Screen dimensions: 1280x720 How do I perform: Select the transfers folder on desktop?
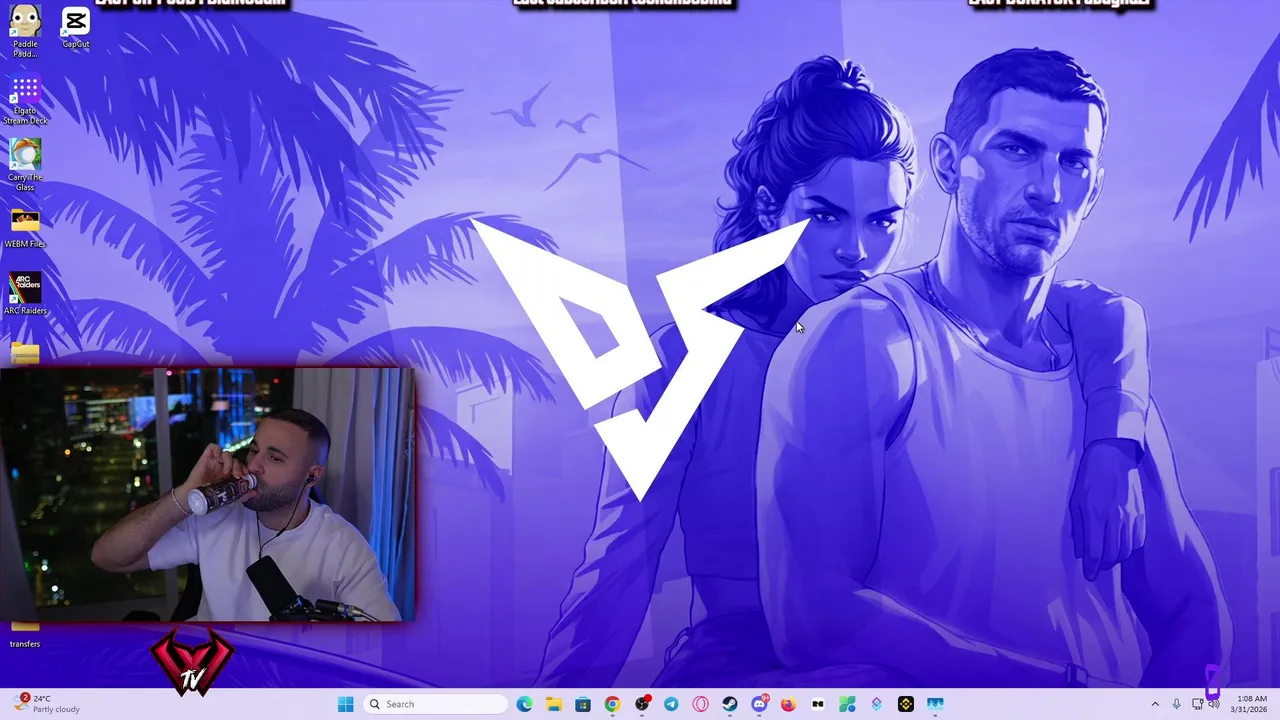25,636
